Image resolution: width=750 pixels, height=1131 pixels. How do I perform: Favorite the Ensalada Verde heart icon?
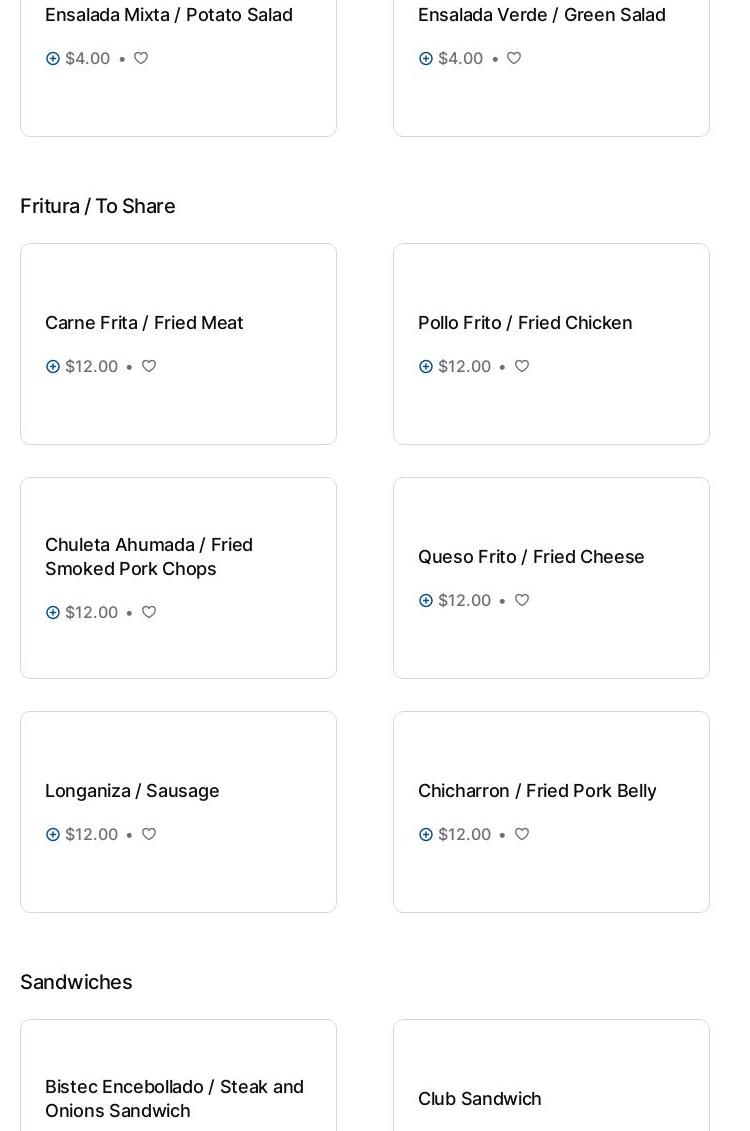[514, 59]
